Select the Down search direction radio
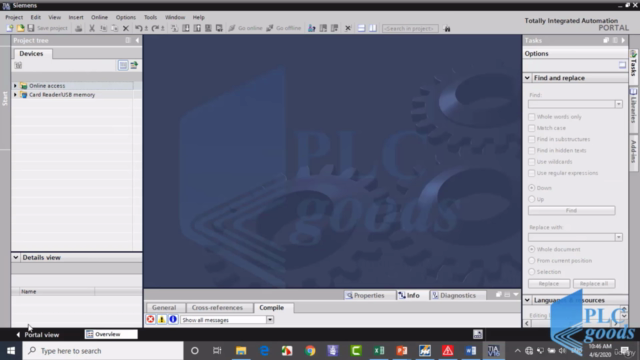The width and height of the screenshot is (640, 360). click(531, 188)
